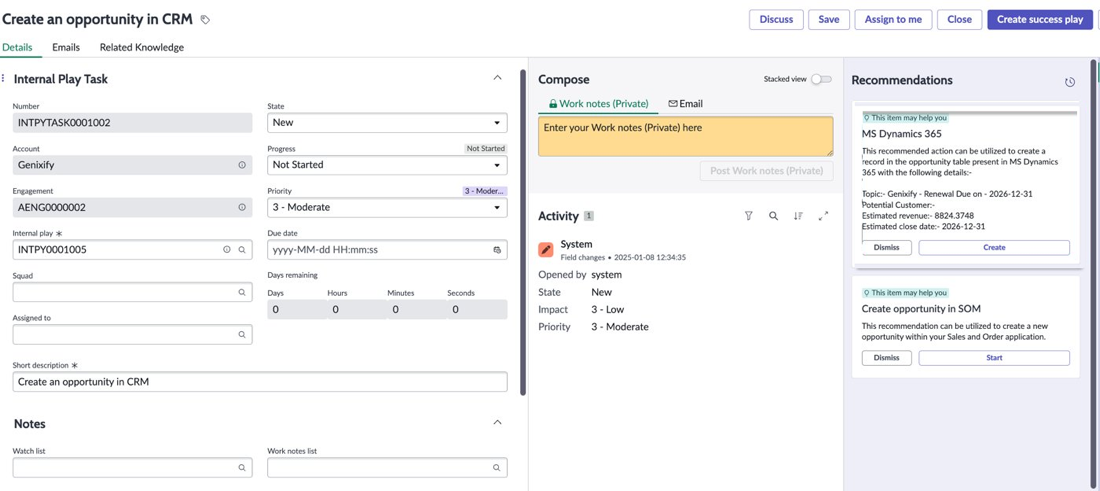Open the Watch list lookup icon
This screenshot has width=1100, height=491.
click(x=242, y=467)
